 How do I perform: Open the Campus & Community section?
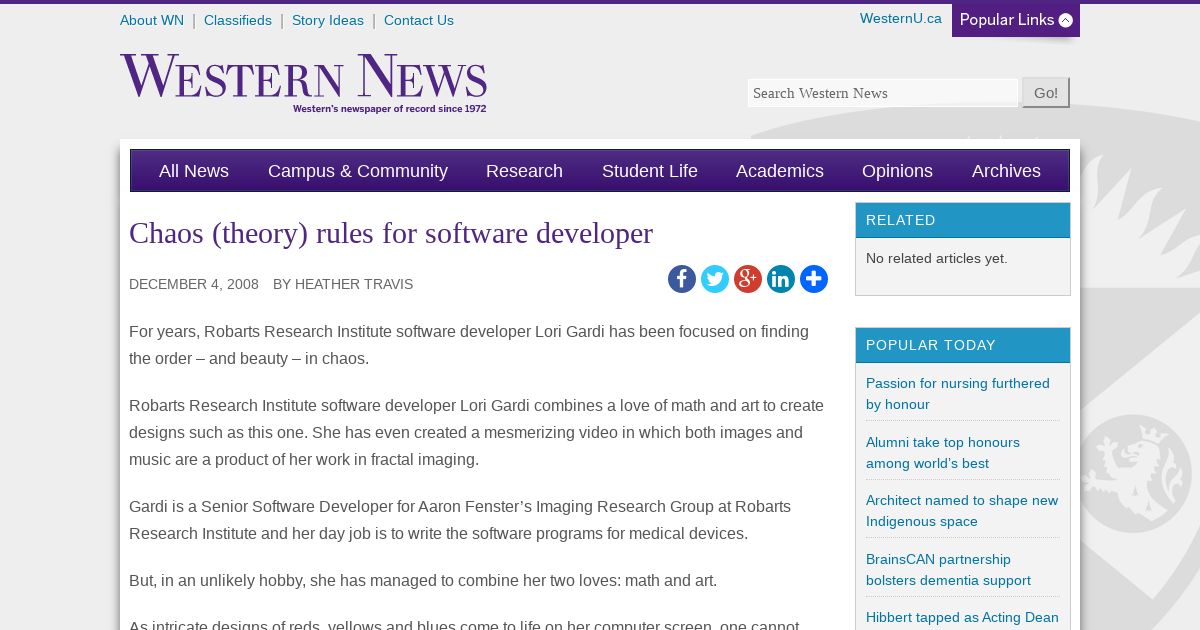click(x=358, y=171)
